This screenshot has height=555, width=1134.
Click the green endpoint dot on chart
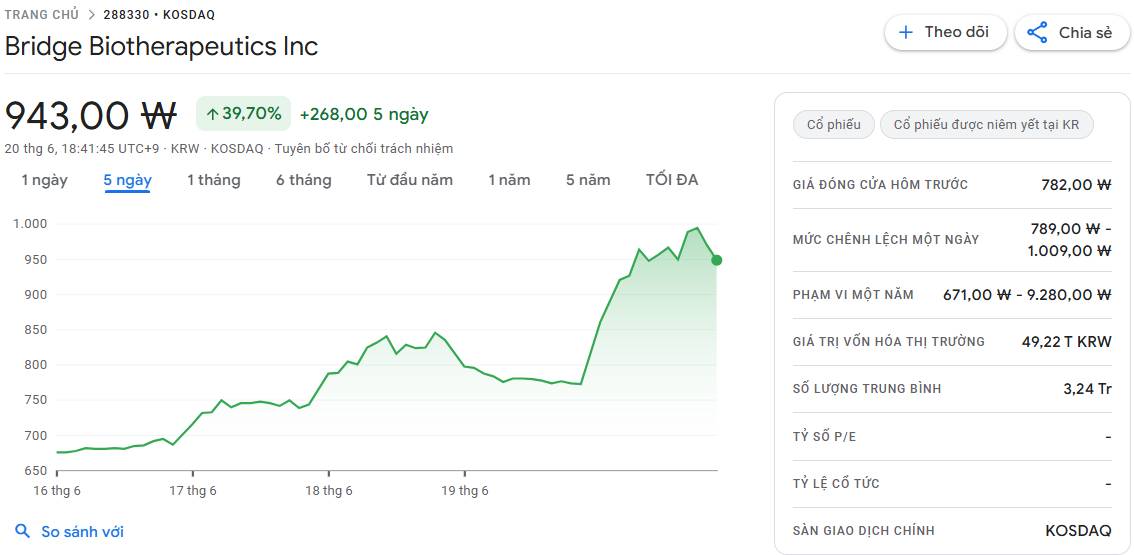point(716,260)
